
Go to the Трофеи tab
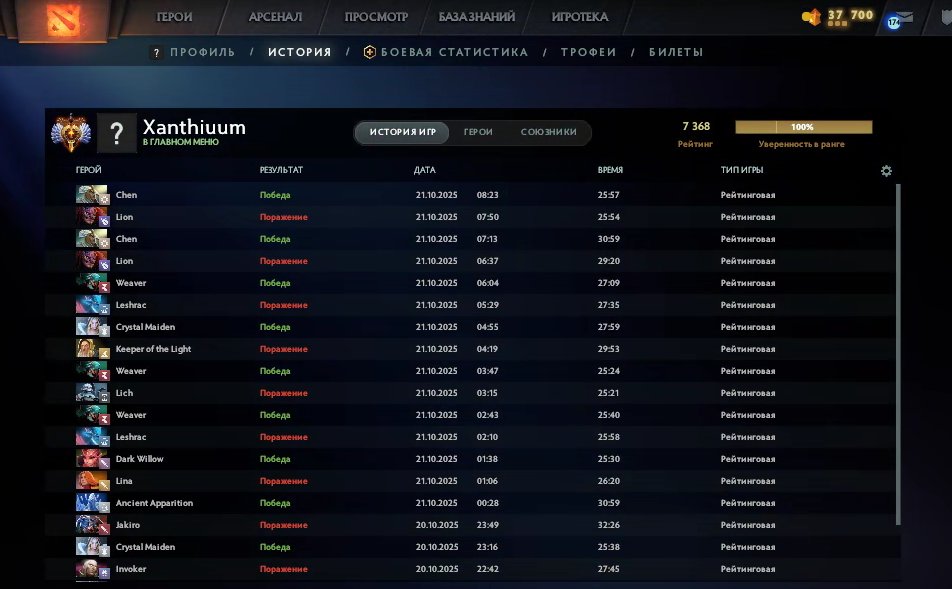588,52
